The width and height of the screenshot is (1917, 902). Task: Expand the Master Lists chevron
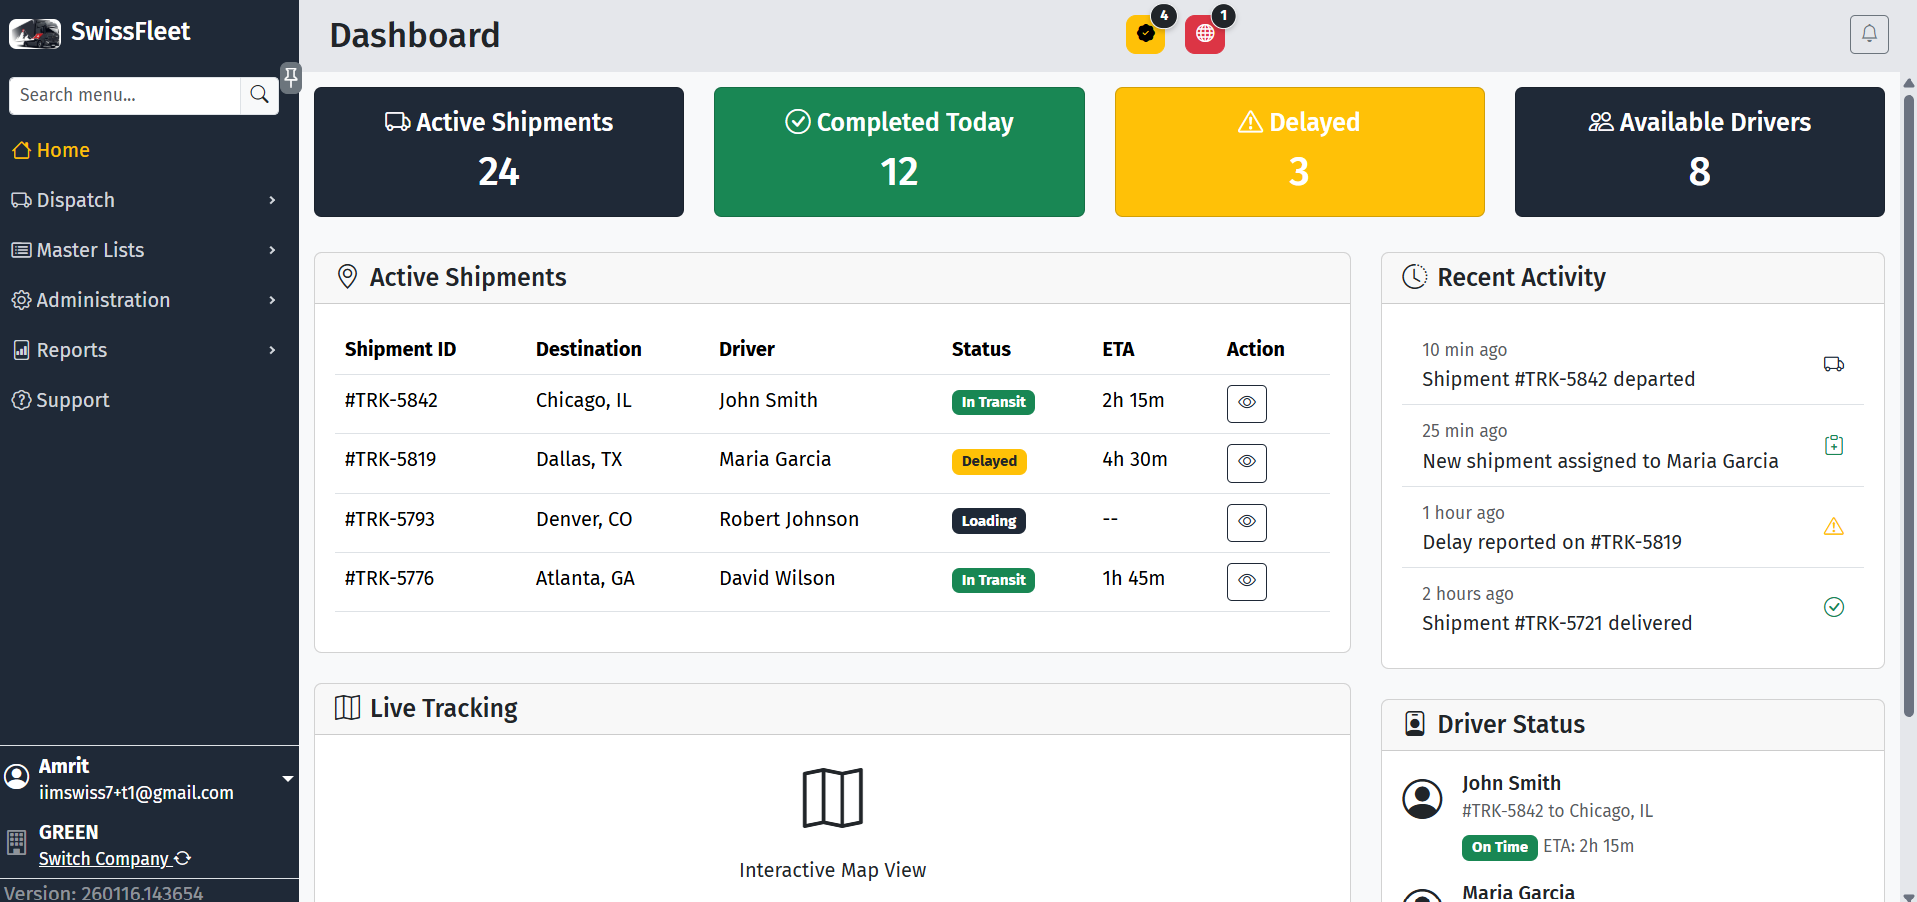pyautogui.click(x=272, y=250)
